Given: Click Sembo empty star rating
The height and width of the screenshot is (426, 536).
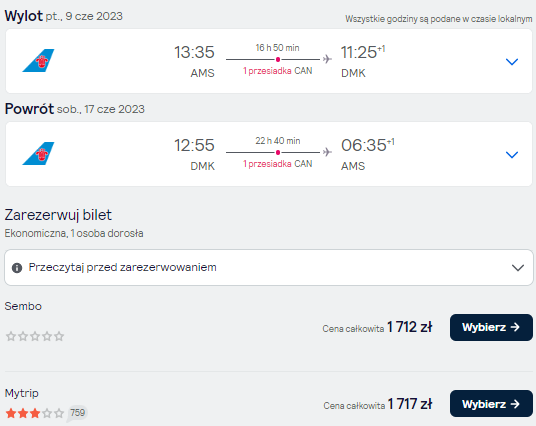Looking at the screenshot, I should pos(35,336).
